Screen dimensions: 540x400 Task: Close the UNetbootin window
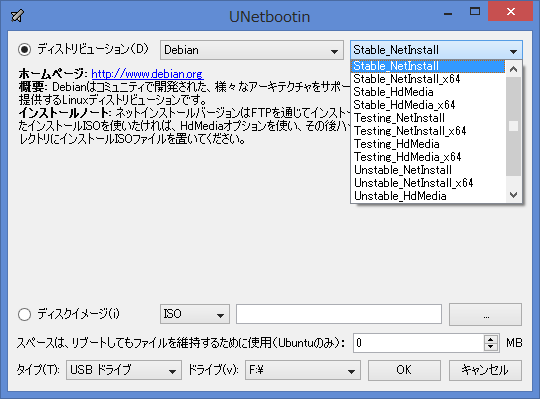(x=511, y=12)
